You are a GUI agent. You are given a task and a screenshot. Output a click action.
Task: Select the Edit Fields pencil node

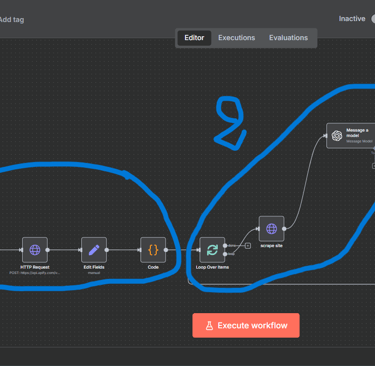point(94,250)
